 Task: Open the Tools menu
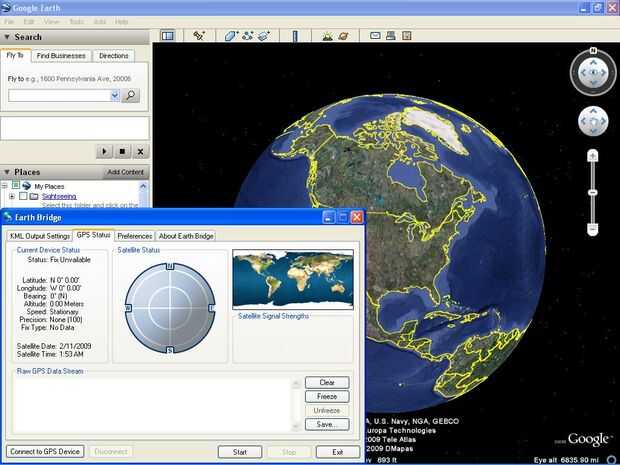coord(77,21)
